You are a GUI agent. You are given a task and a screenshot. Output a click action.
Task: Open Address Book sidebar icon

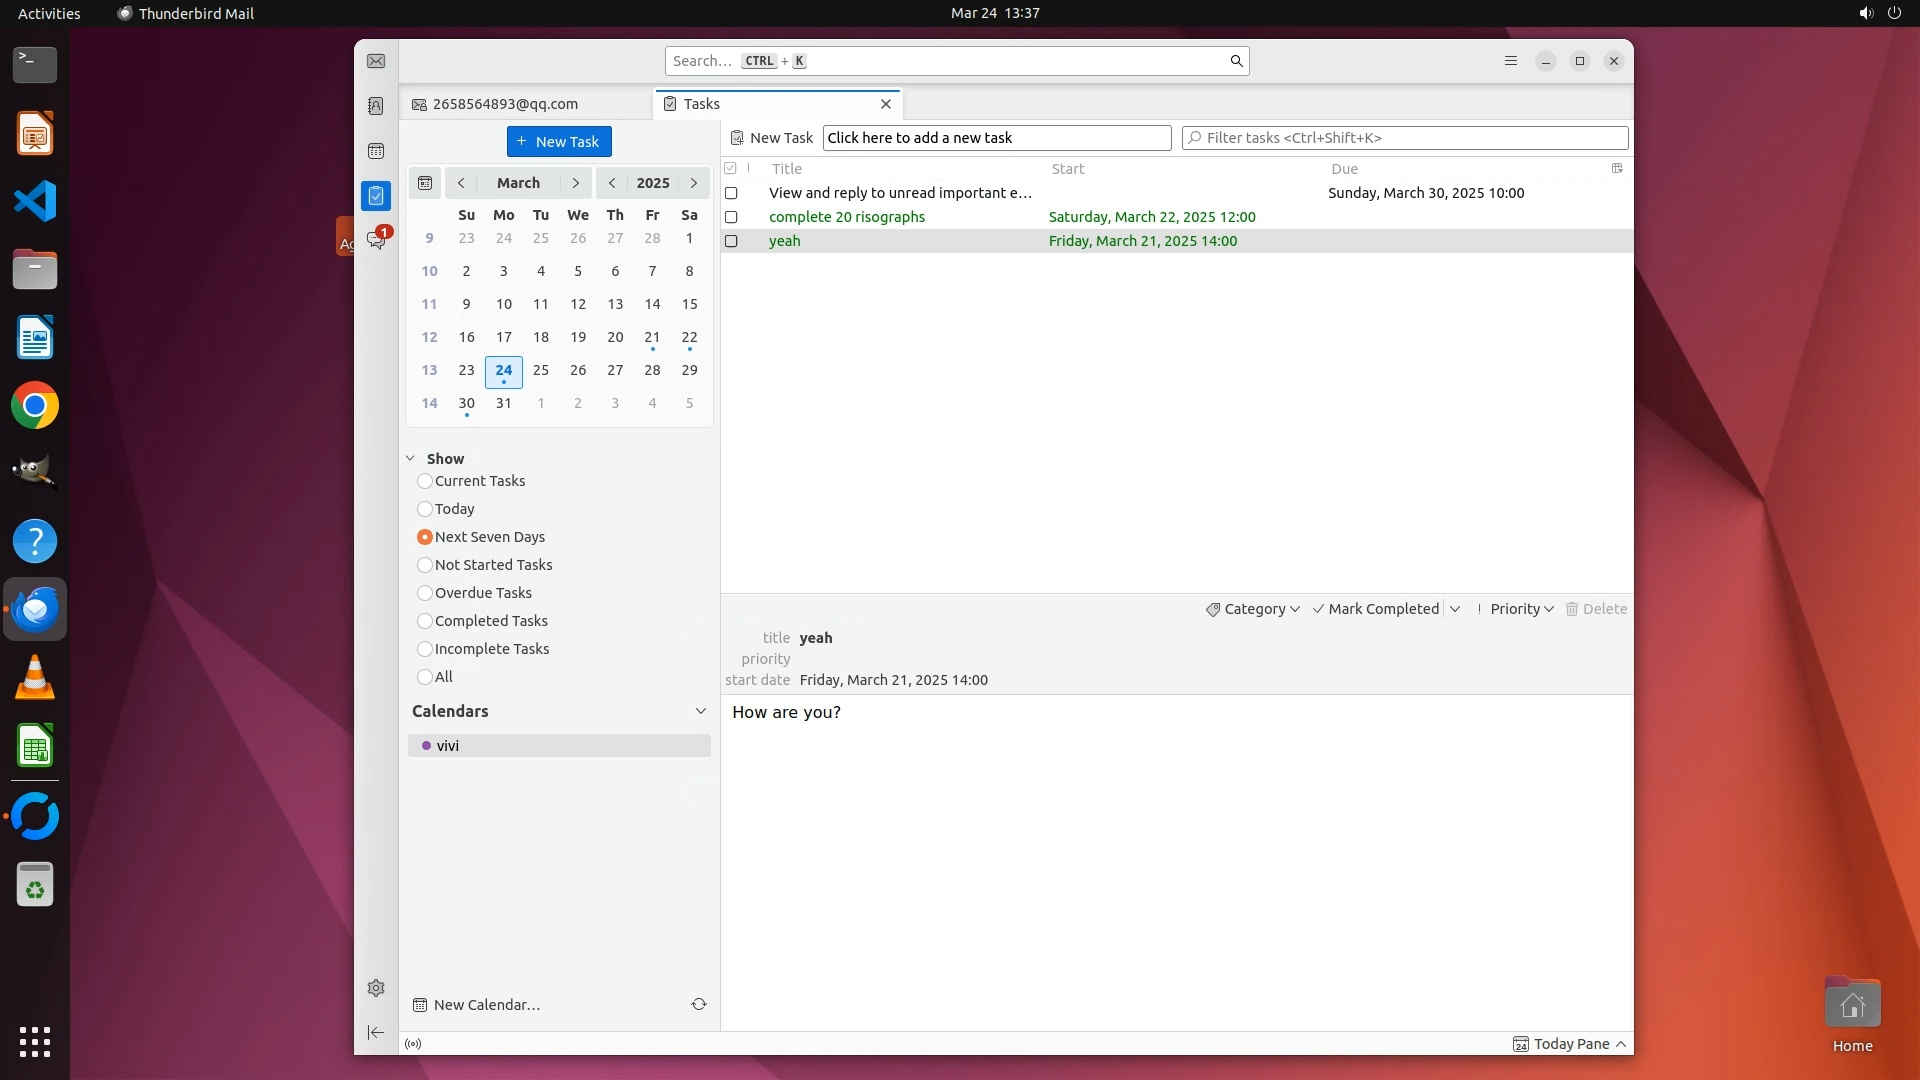[376, 106]
